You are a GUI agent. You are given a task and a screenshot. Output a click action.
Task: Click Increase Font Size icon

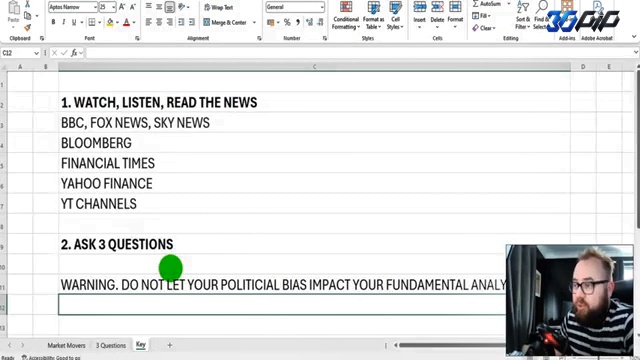click(x=122, y=7)
